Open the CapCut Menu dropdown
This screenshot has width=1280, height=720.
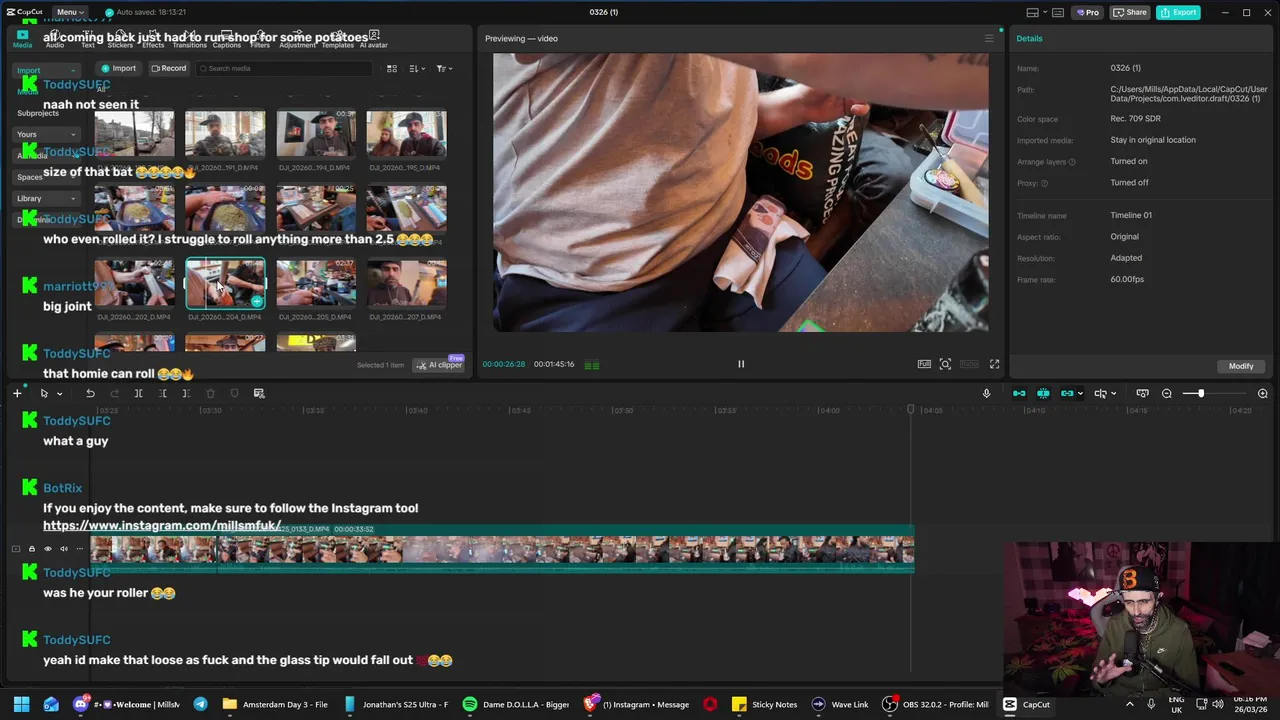pos(70,12)
